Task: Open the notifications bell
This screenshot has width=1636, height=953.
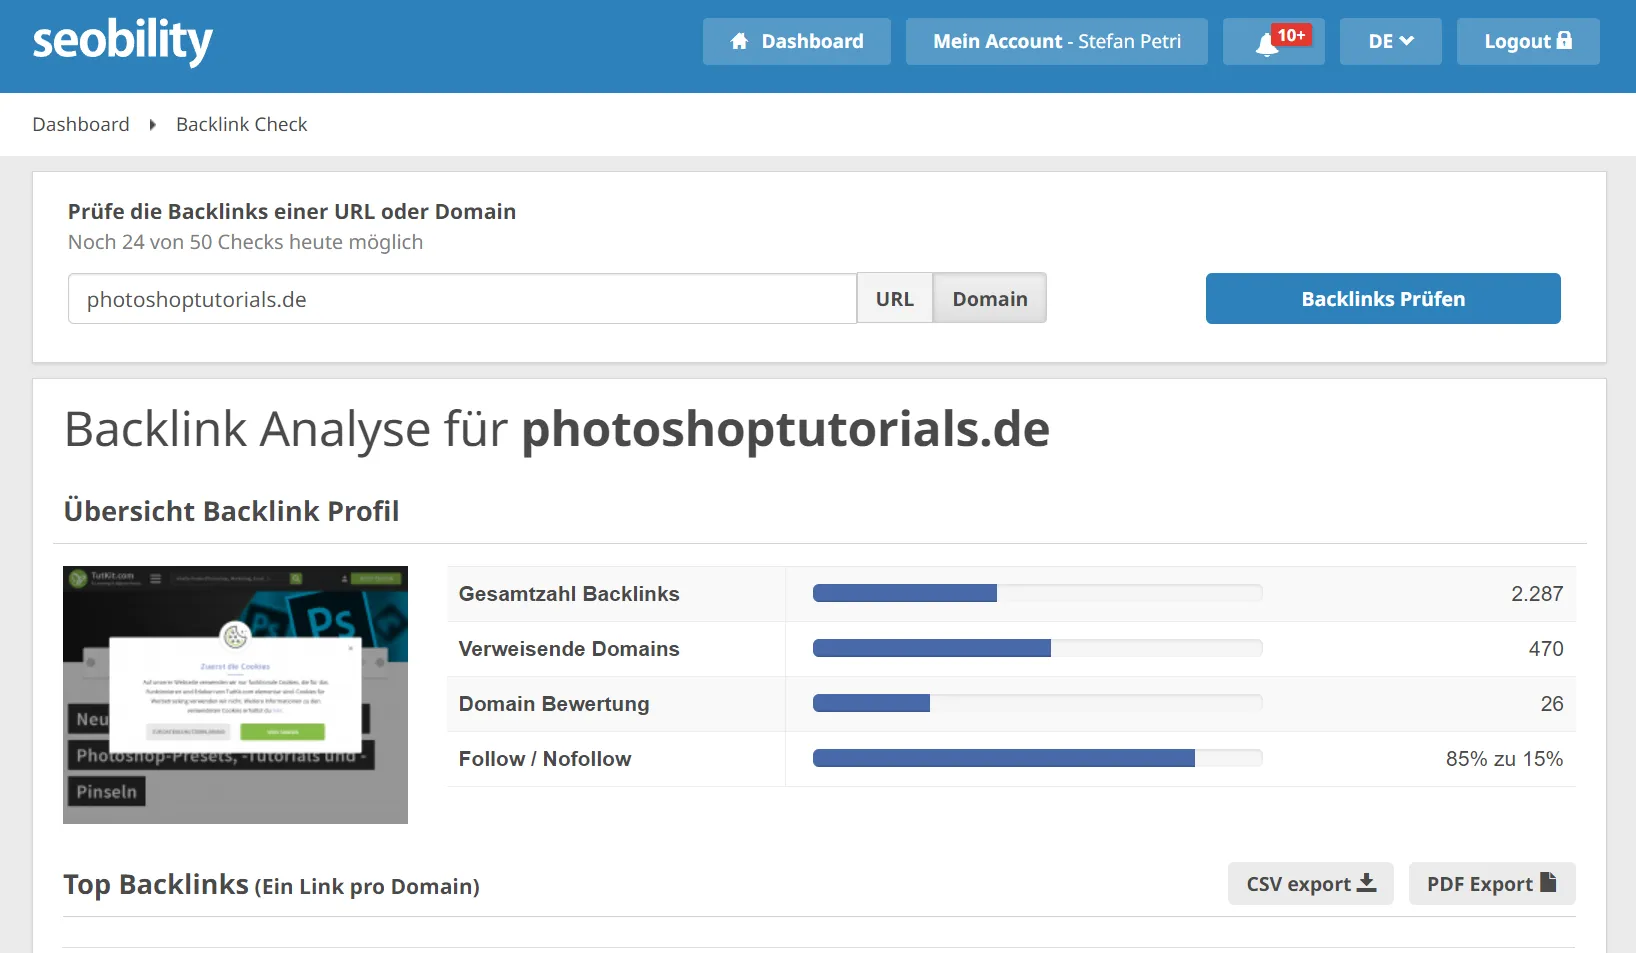Action: point(1268,43)
